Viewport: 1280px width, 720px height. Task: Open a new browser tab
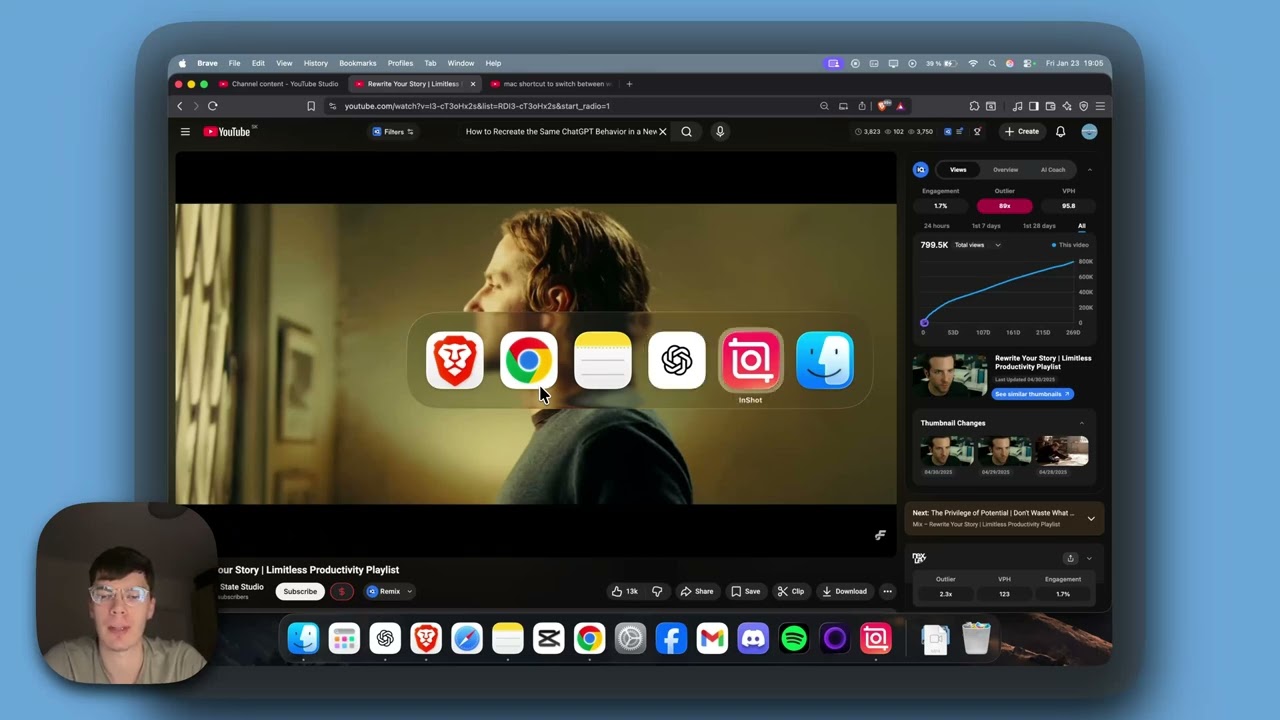tap(629, 84)
